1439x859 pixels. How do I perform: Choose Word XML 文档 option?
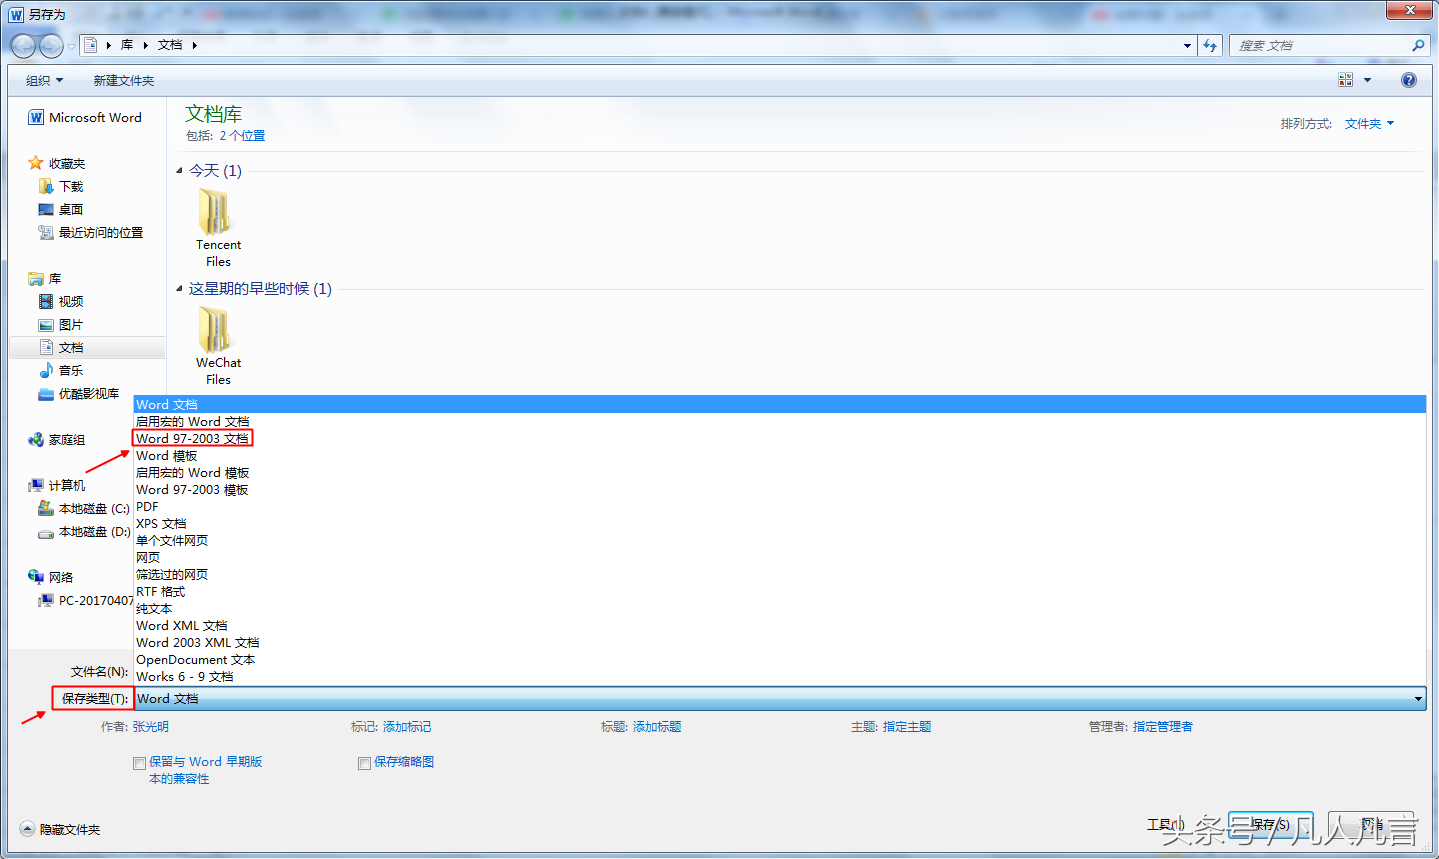[780, 625]
